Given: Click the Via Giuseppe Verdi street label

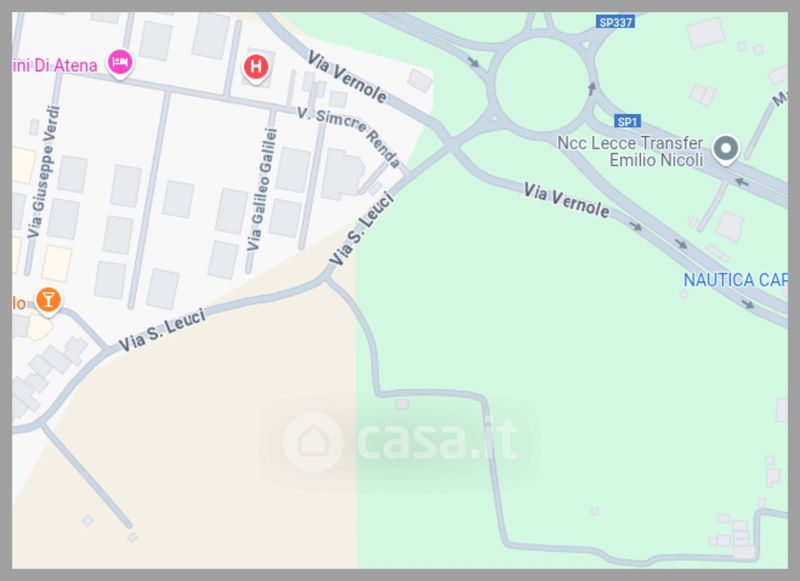Looking at the screenshot, I should [44, 172].
